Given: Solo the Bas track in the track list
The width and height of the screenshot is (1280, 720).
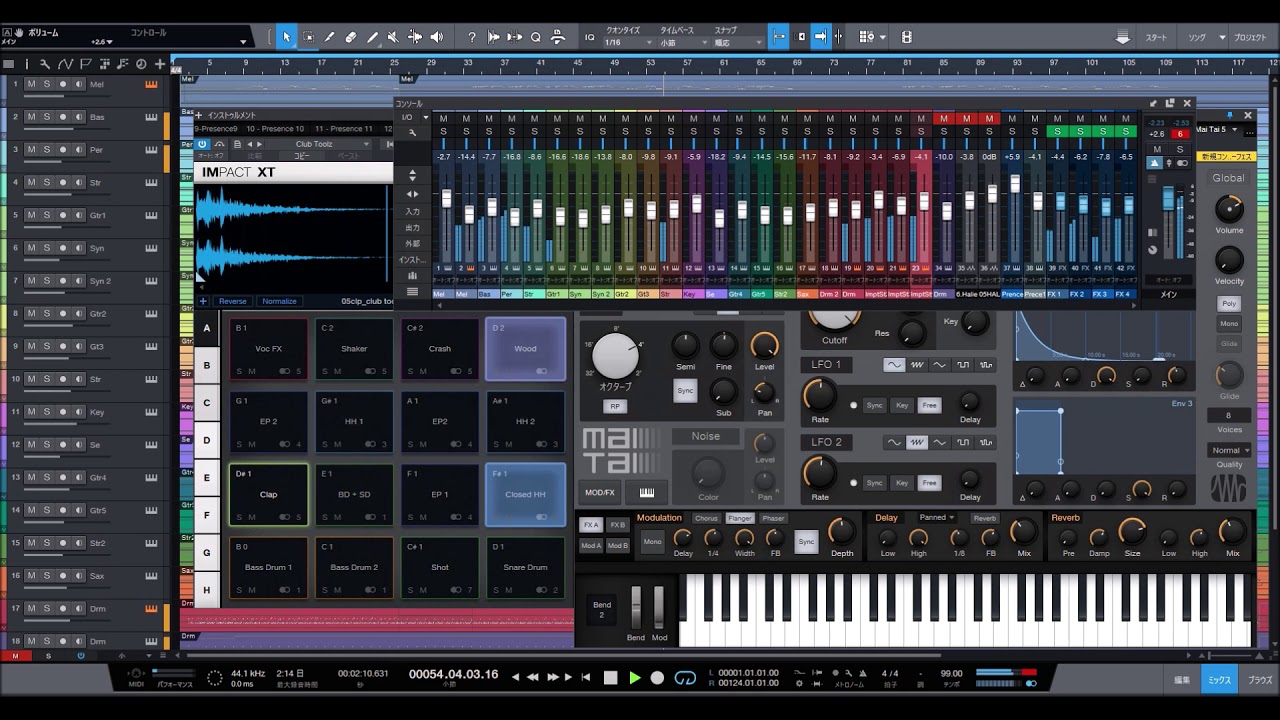Looking at the screenshot, I should tap(47, 117).
